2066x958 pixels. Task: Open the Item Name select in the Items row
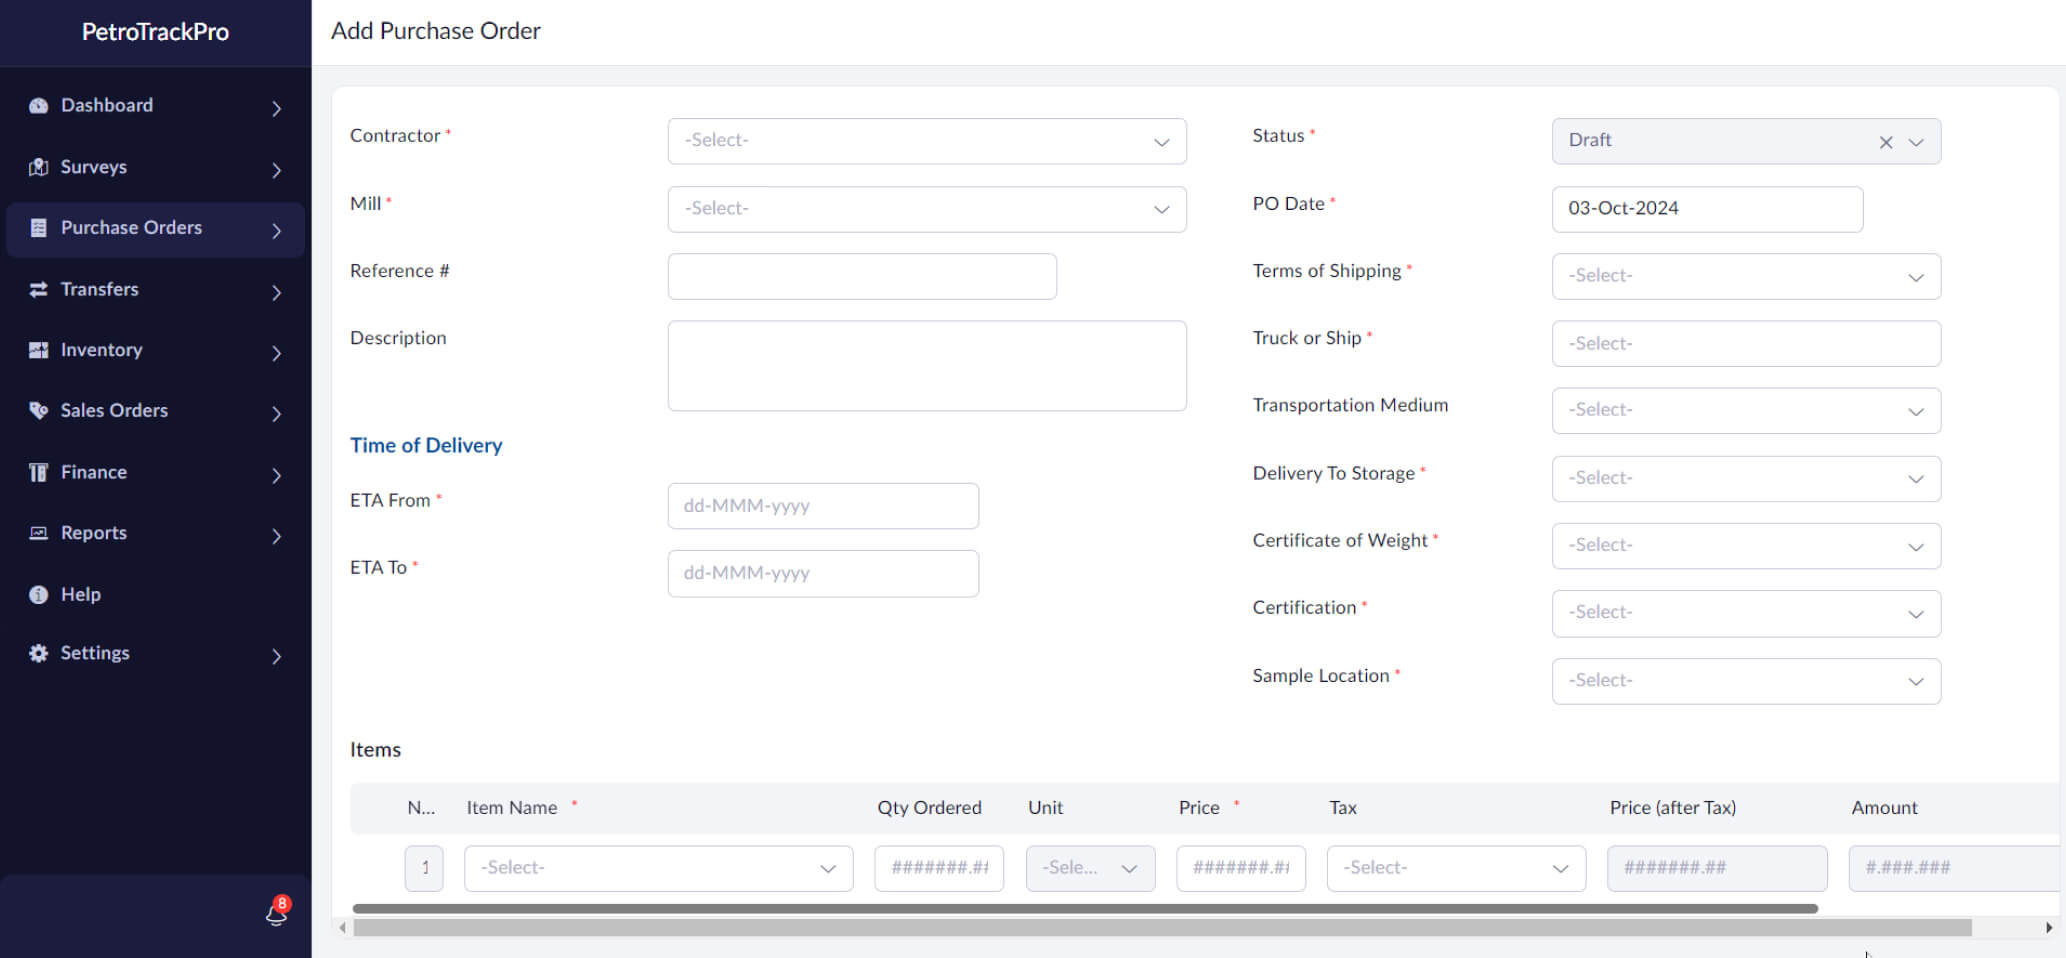click(657, 867)
